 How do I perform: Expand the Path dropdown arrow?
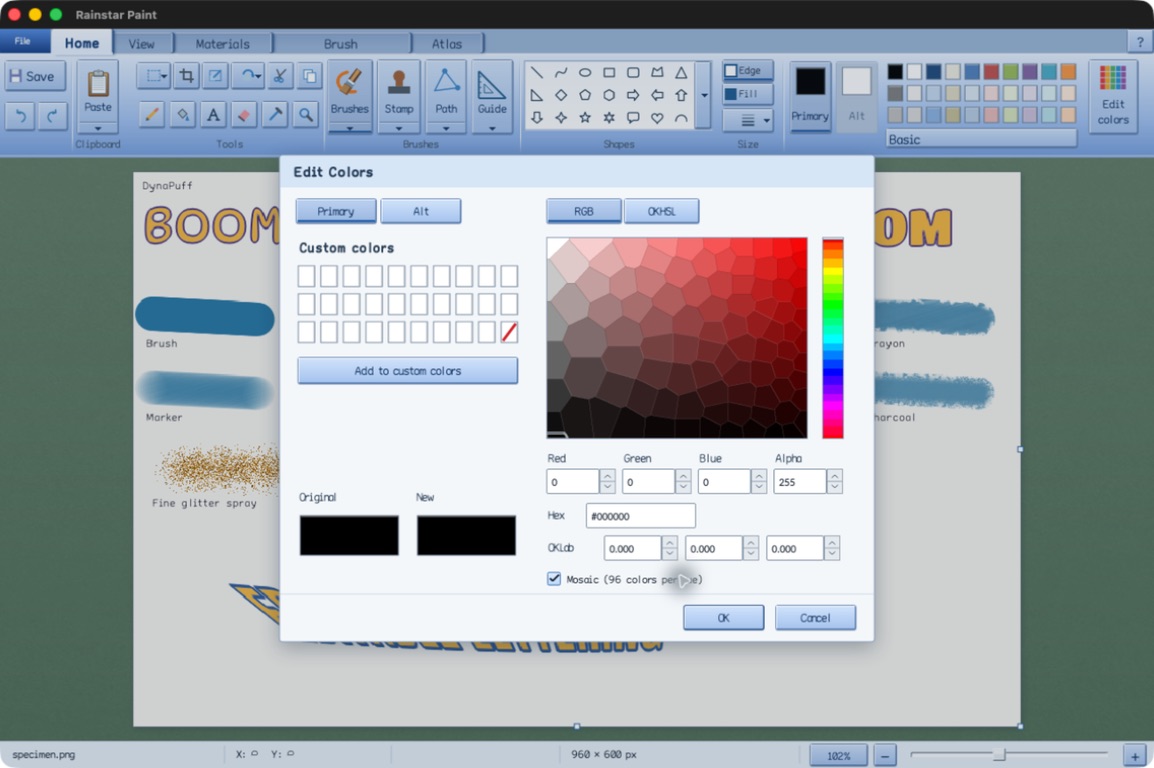446,128
